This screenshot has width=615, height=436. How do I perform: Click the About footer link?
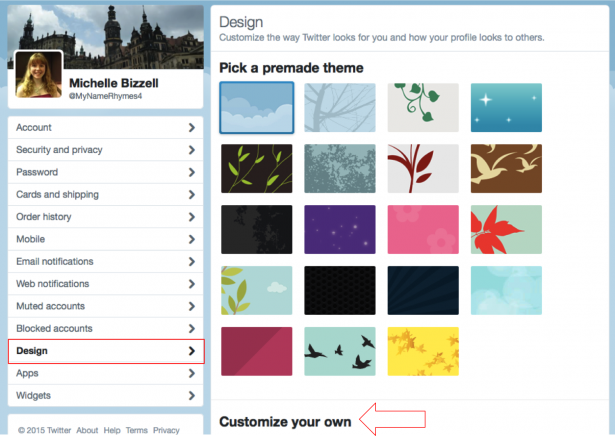[87, 430]
